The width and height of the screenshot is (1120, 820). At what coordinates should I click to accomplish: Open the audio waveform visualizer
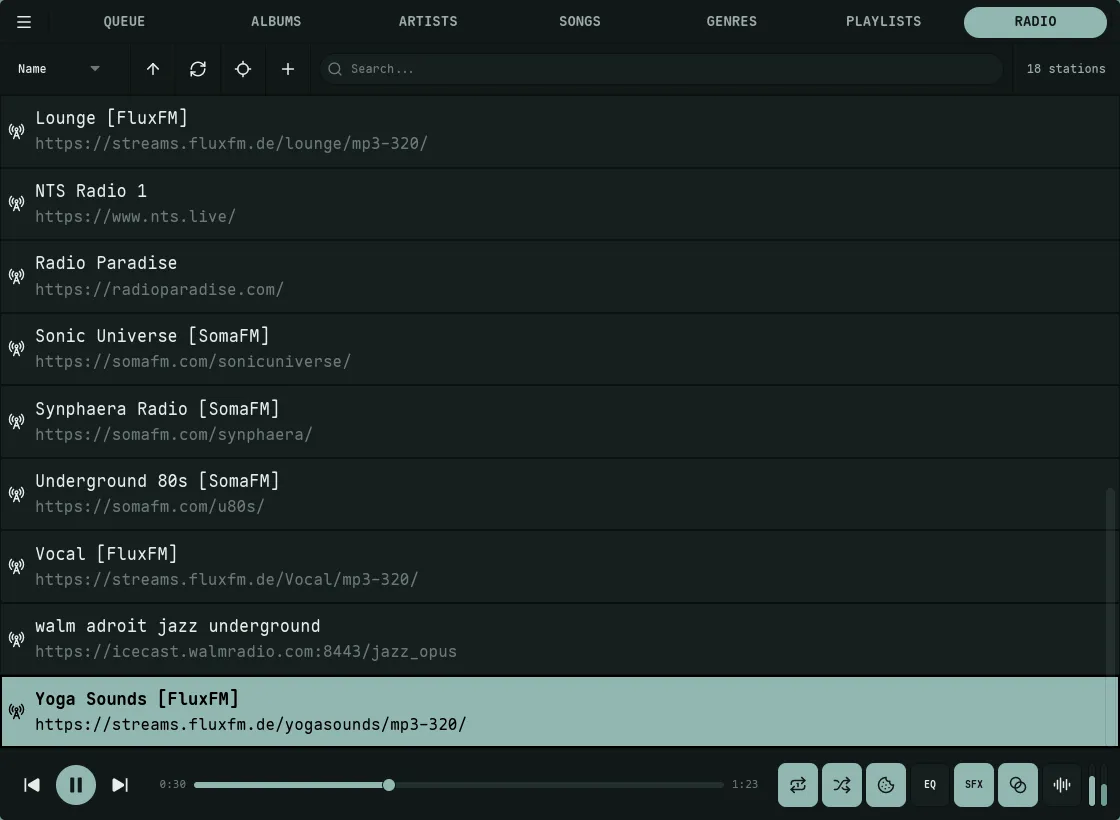coord(1062,785)
